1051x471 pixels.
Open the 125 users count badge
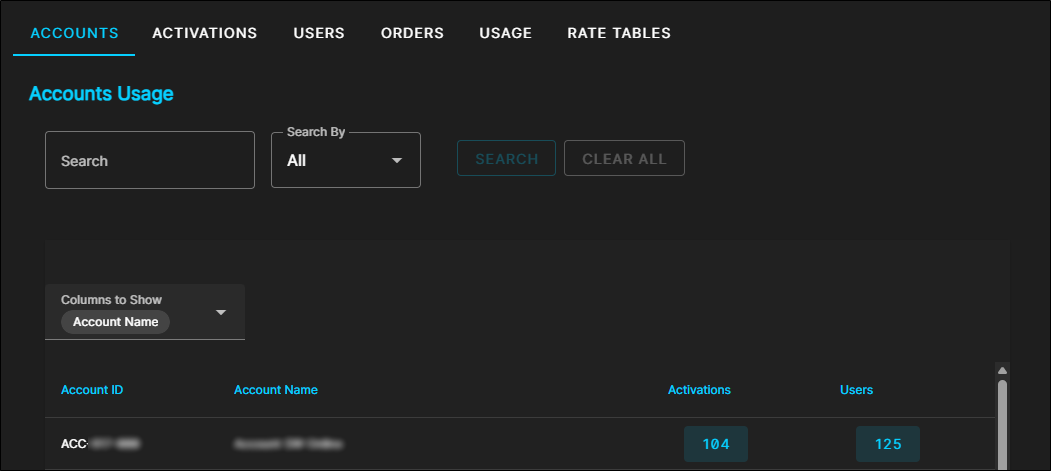click(888, 444)
